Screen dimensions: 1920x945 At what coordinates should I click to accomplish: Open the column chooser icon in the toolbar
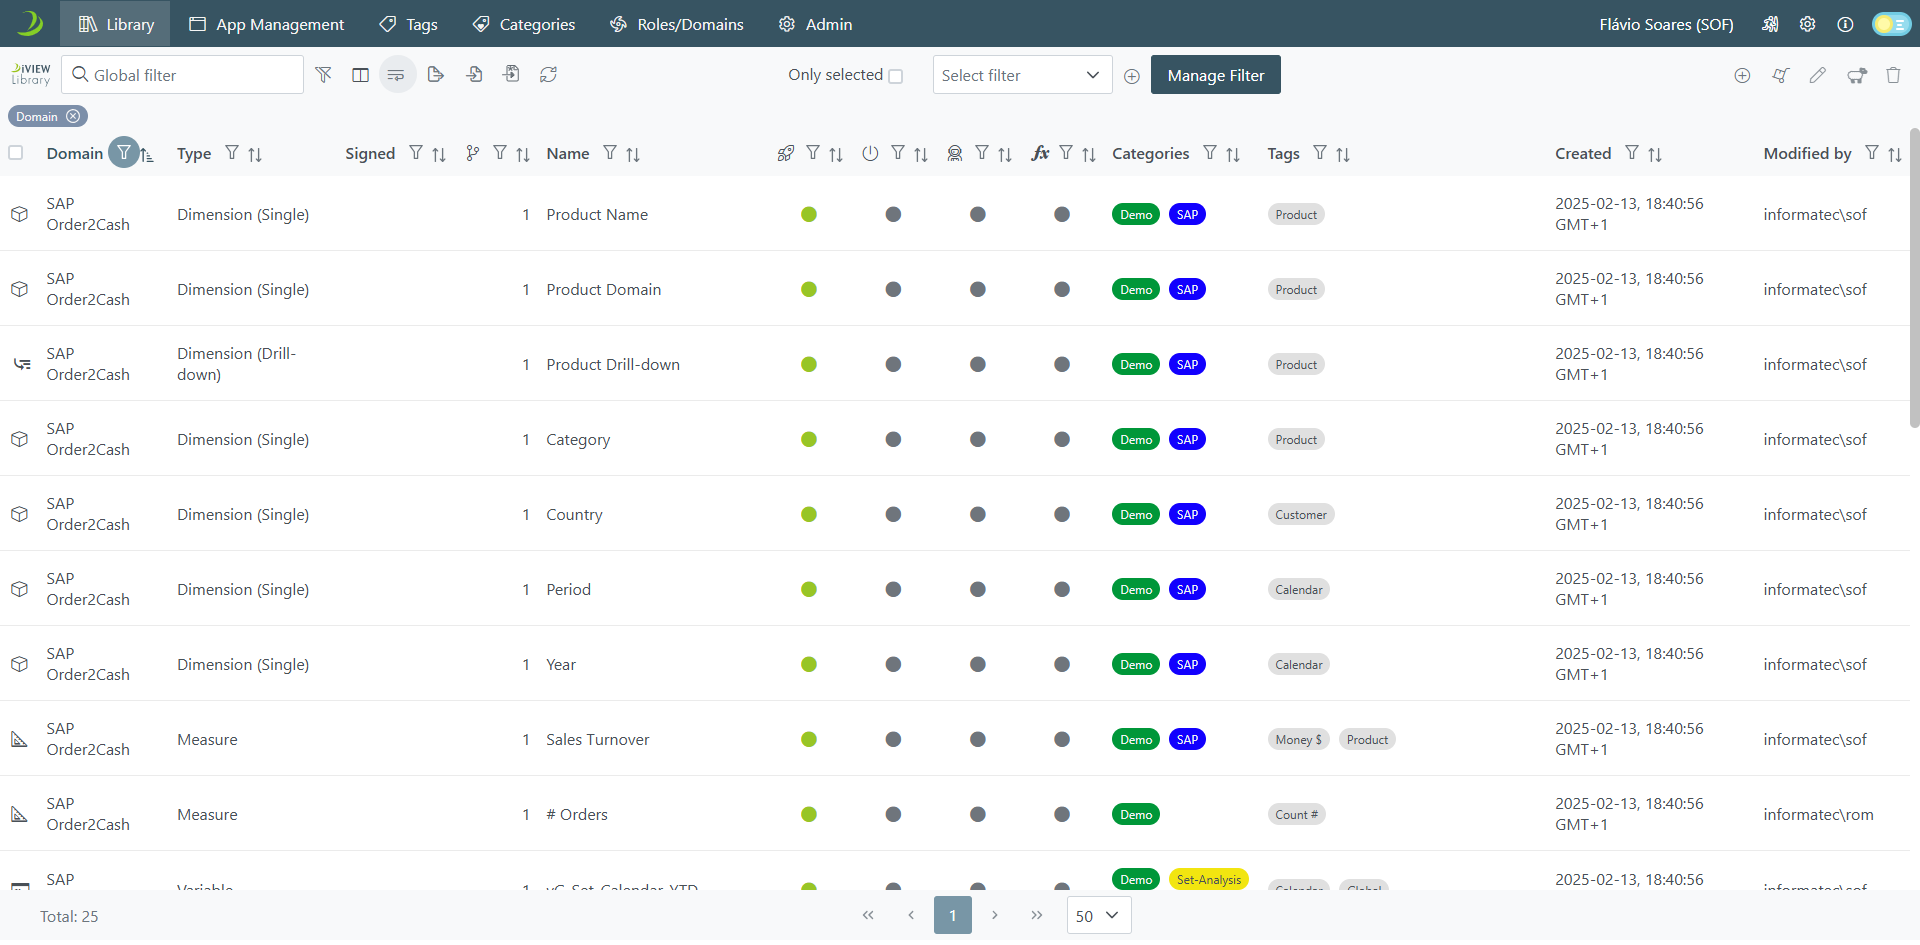[x=360, y=75]
